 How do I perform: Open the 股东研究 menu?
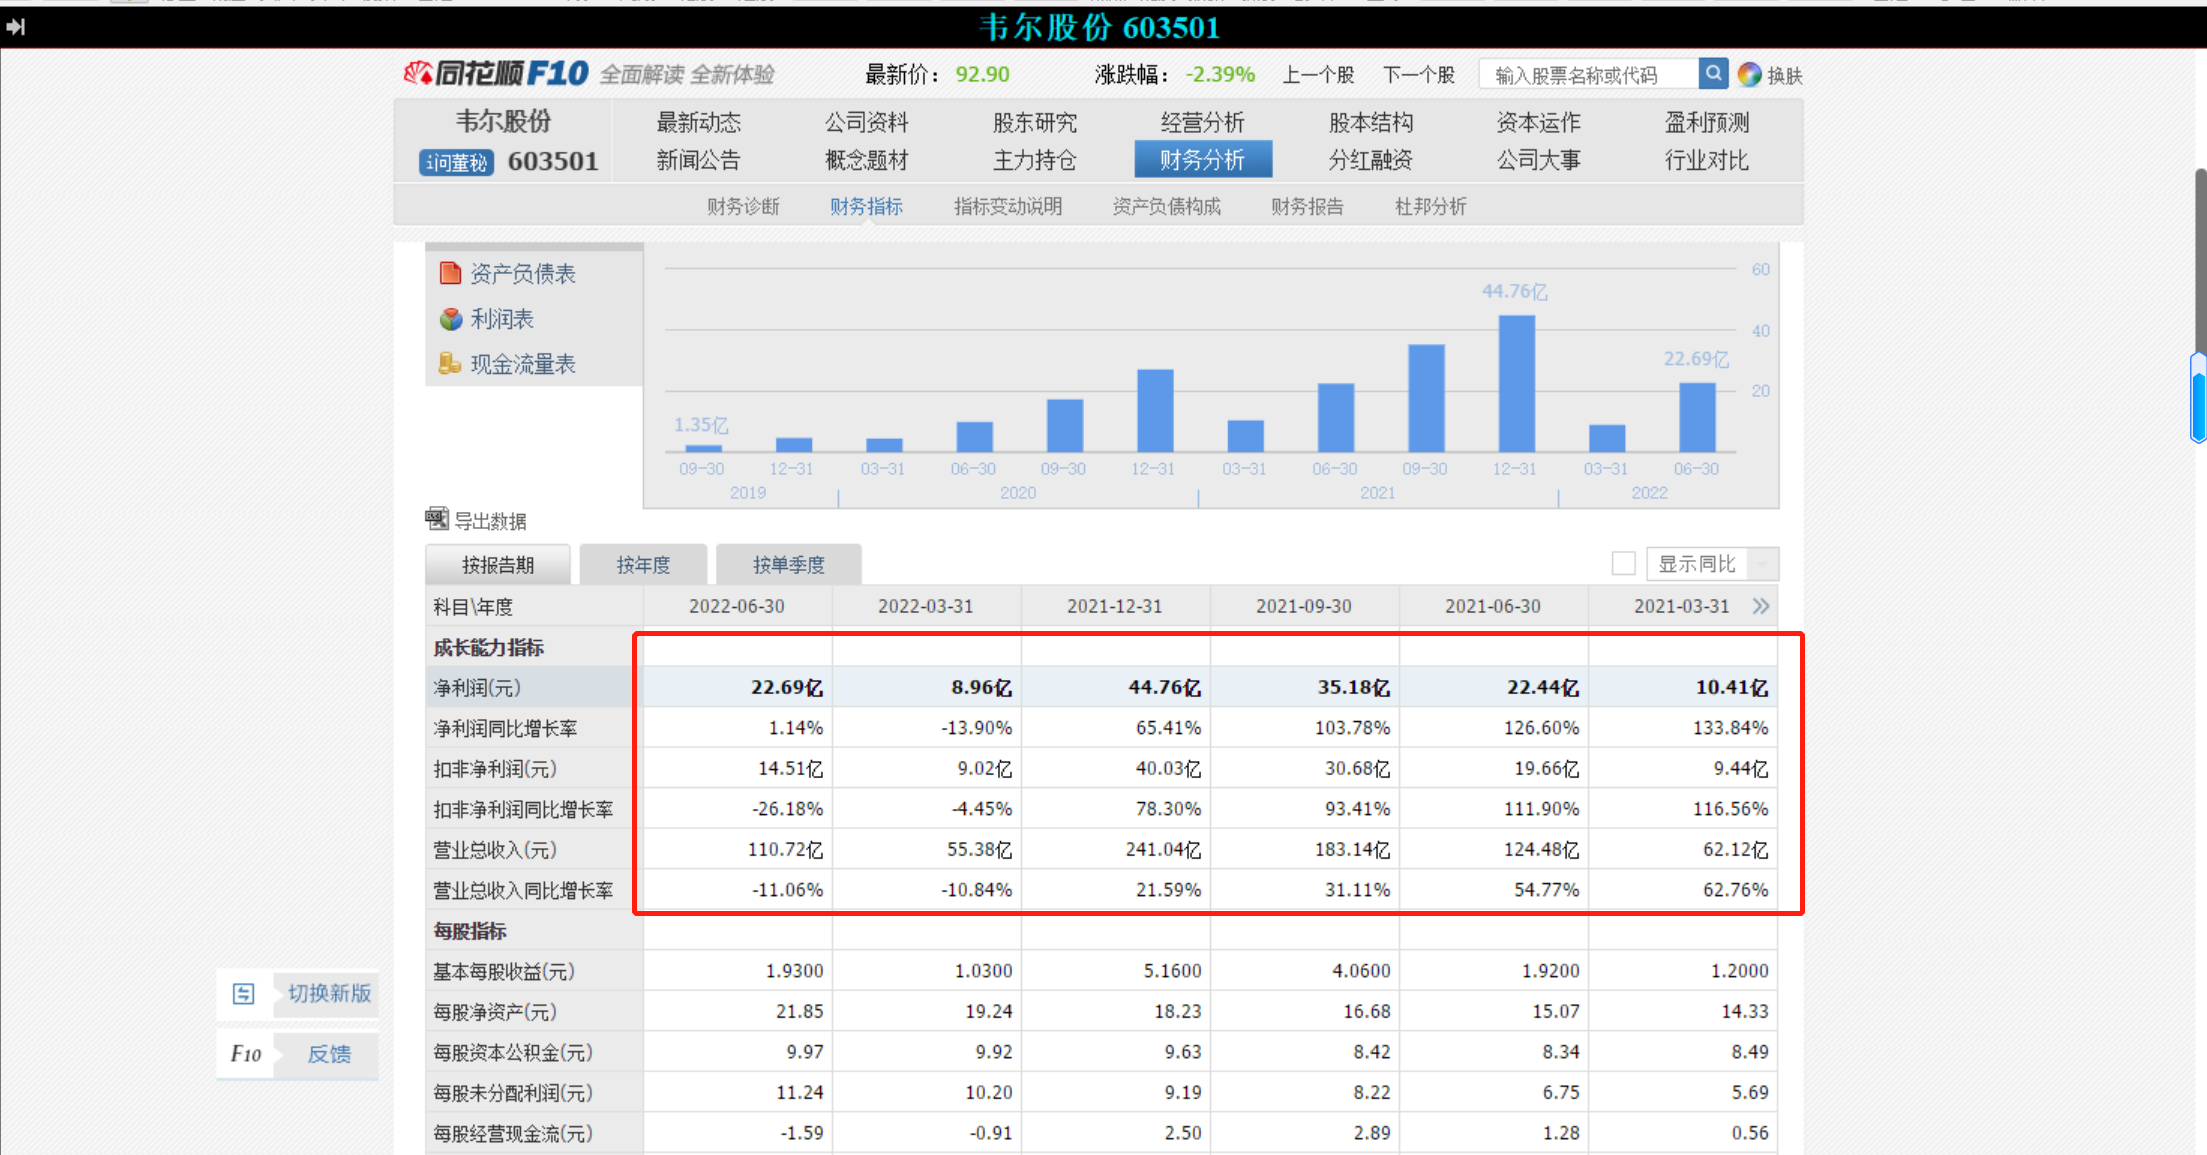(1035, 122)
